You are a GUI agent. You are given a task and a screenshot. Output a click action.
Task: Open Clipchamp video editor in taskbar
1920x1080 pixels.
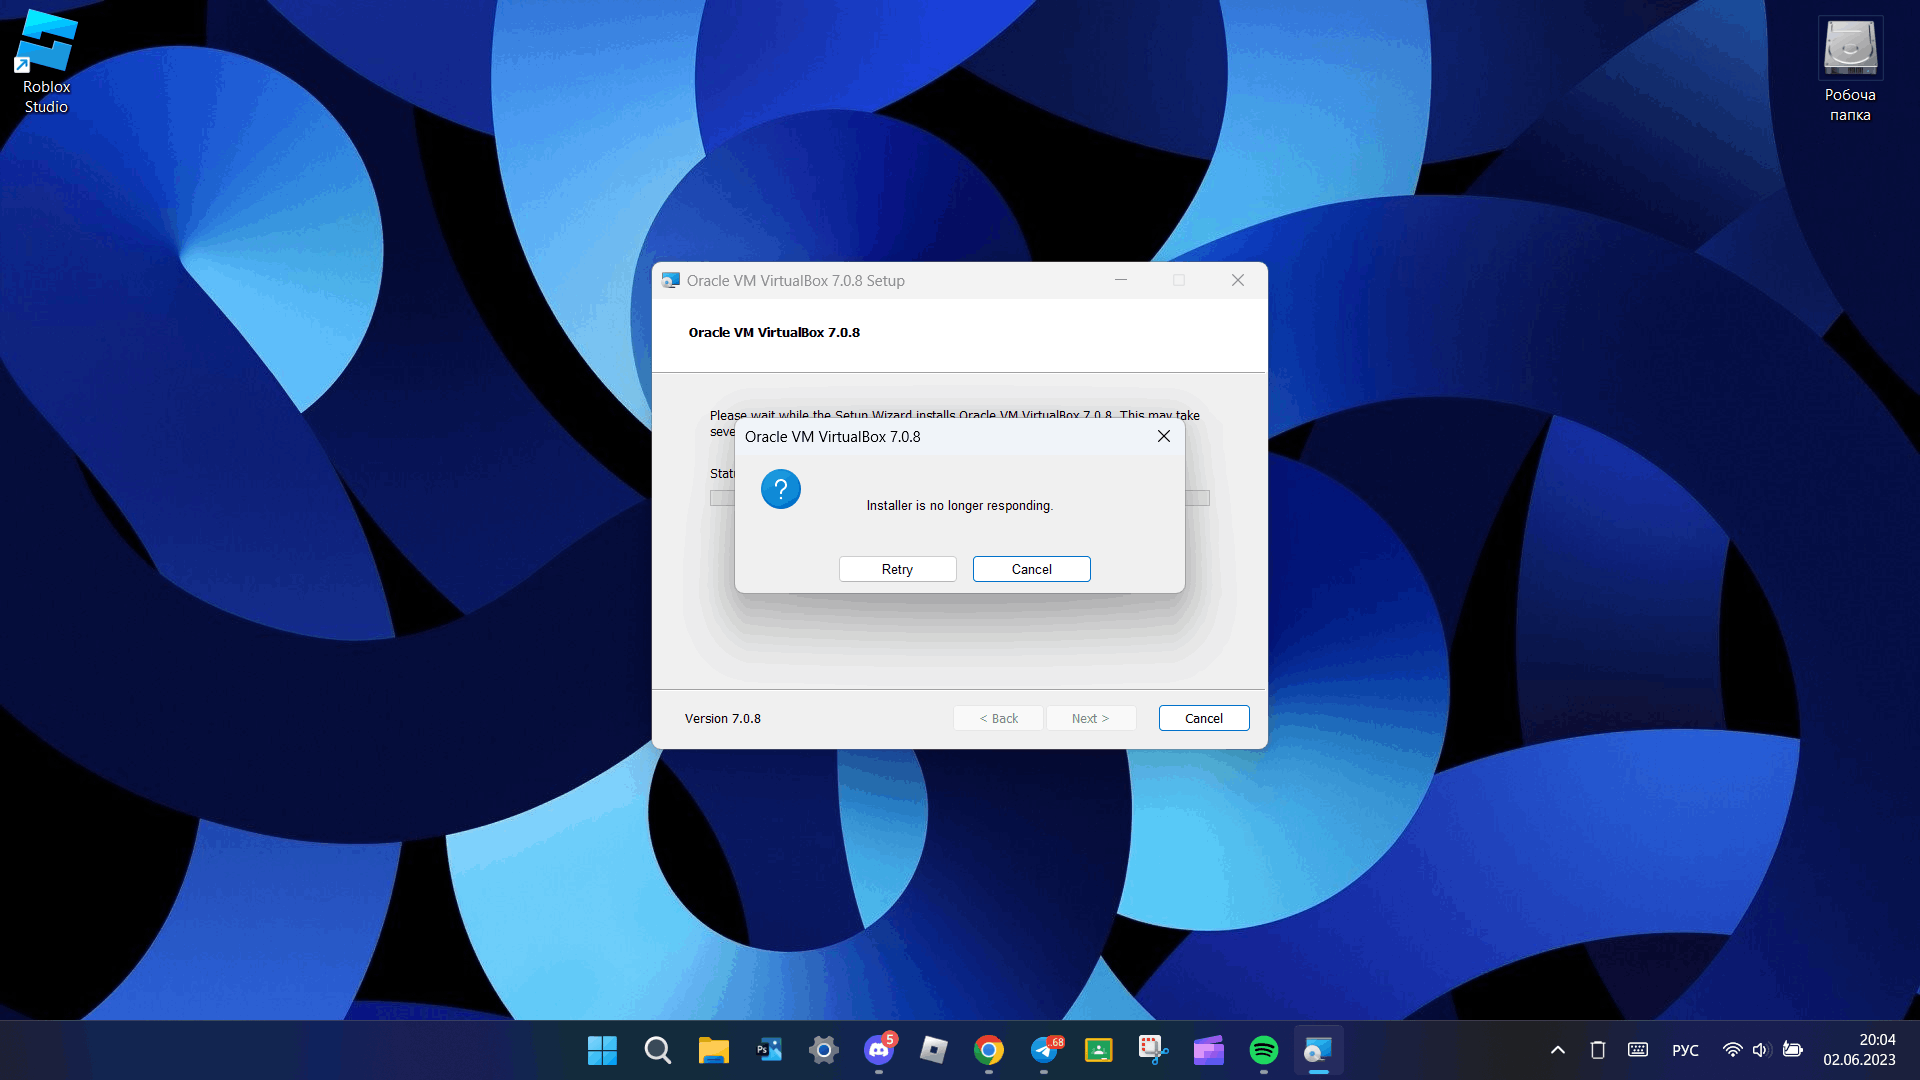point(1208,1050)
